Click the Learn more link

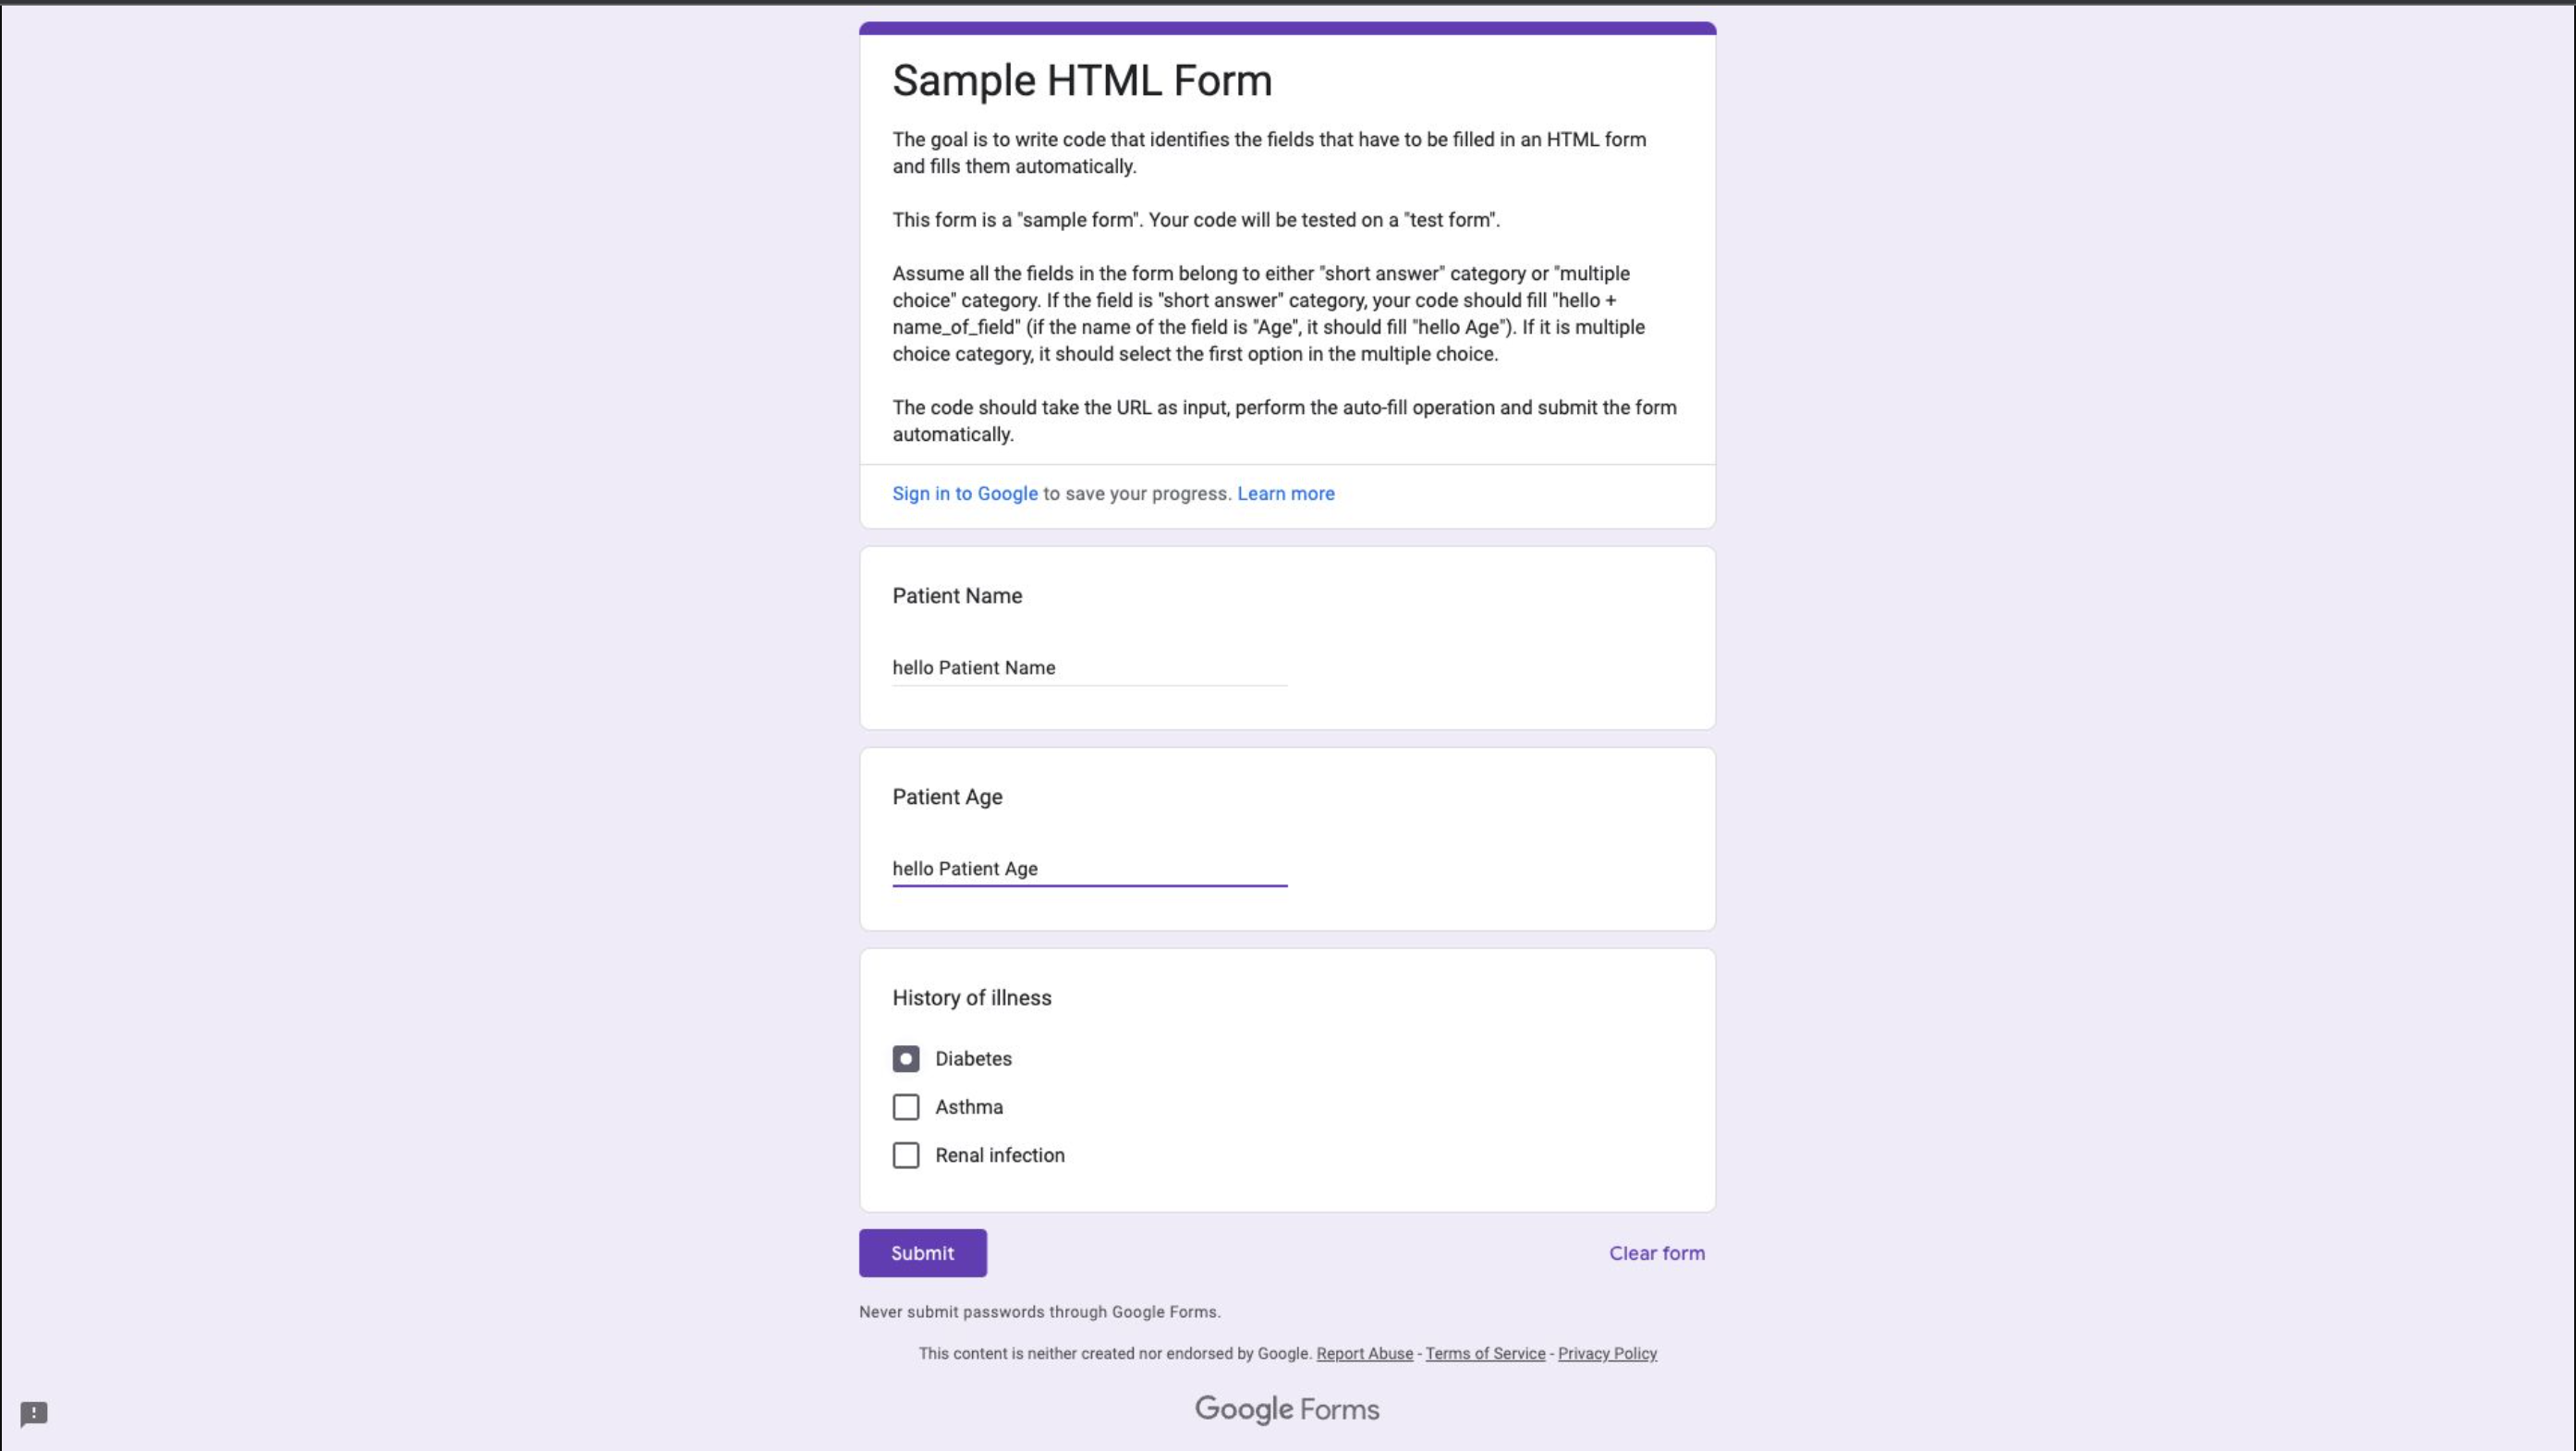1285,493
